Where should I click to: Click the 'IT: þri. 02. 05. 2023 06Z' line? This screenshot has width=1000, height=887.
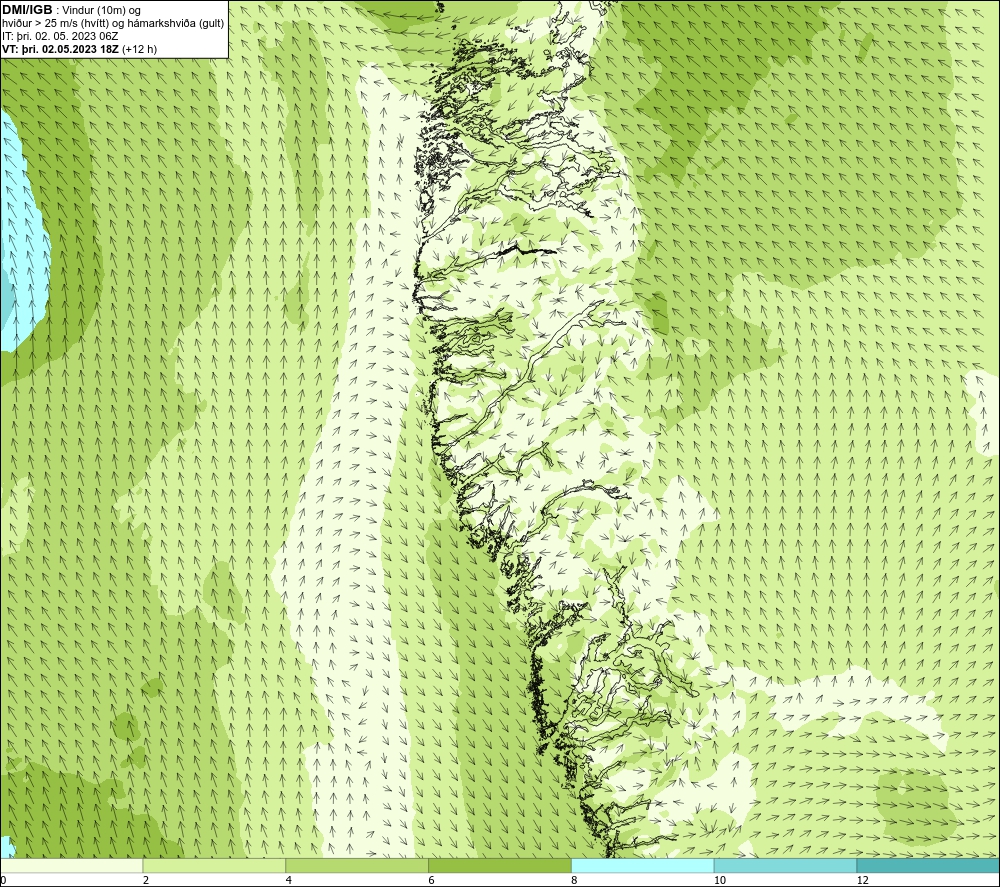(60, 36)
